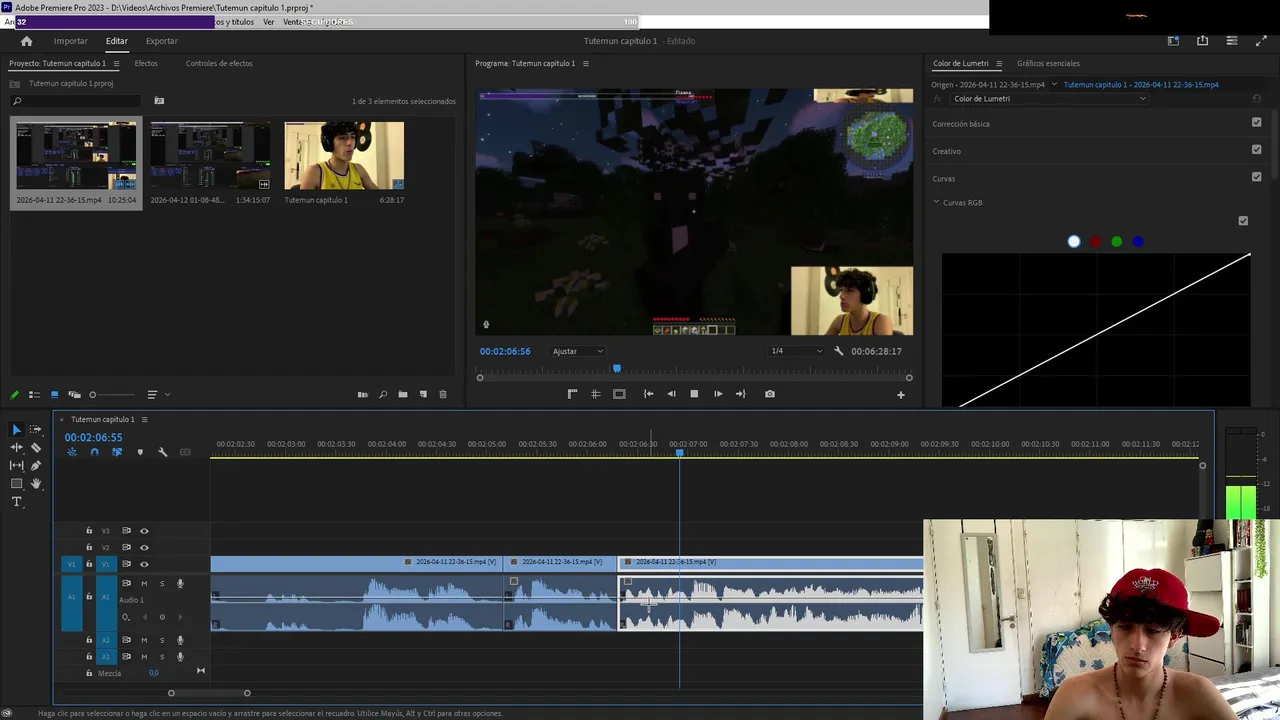This screenshot has width=1280, height=720.
Task: Open the Ver menu
Action: pyautogui.click(x=268, y=22)
